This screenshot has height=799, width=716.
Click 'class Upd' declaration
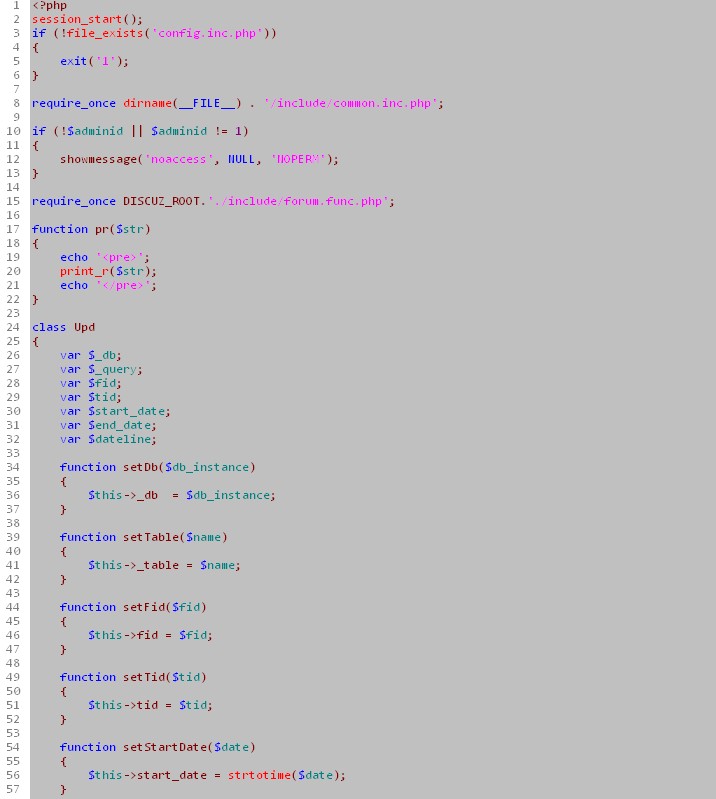click(63, 327)
